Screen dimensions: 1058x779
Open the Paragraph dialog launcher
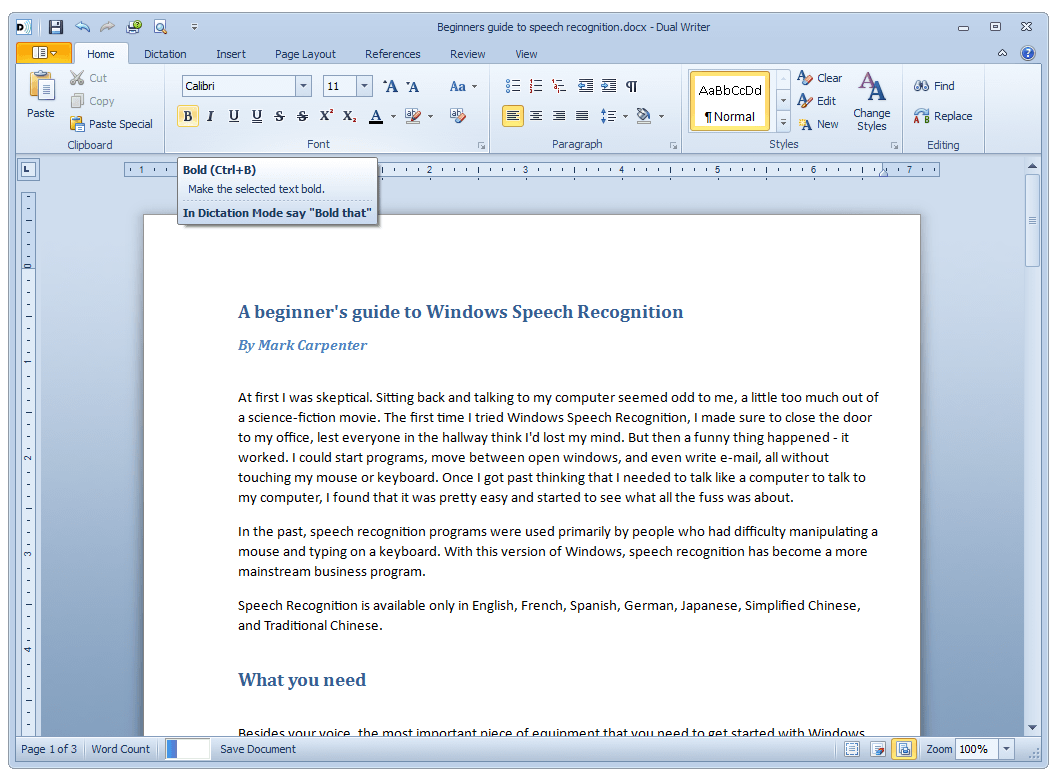point(673,145)
